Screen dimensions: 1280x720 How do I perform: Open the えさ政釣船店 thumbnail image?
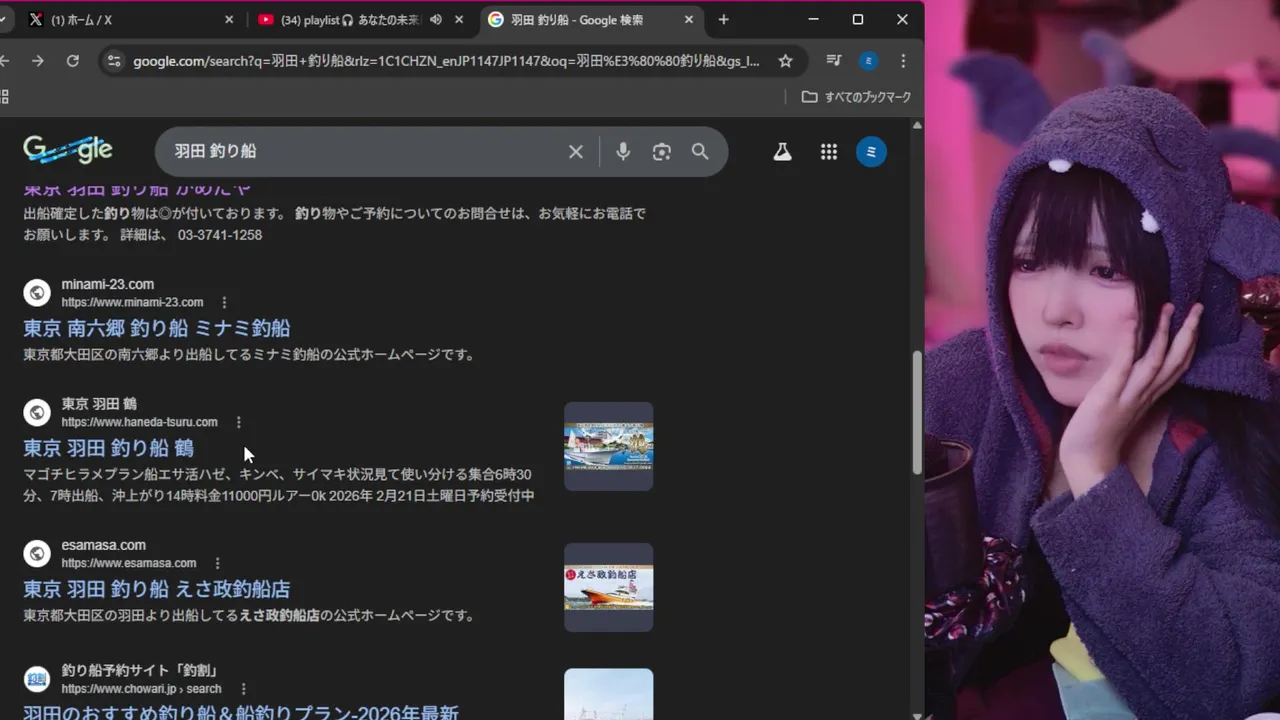point(608,587)
